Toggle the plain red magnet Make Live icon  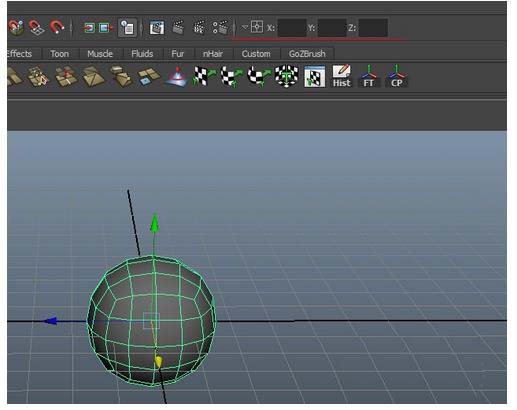pos(57,27)
